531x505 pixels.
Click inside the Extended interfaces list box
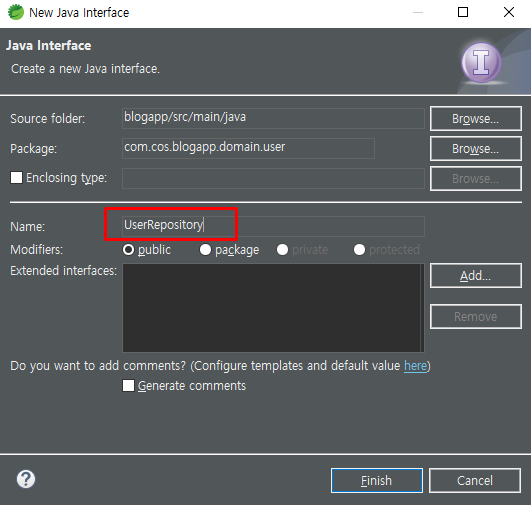click(x=273, y=308)
